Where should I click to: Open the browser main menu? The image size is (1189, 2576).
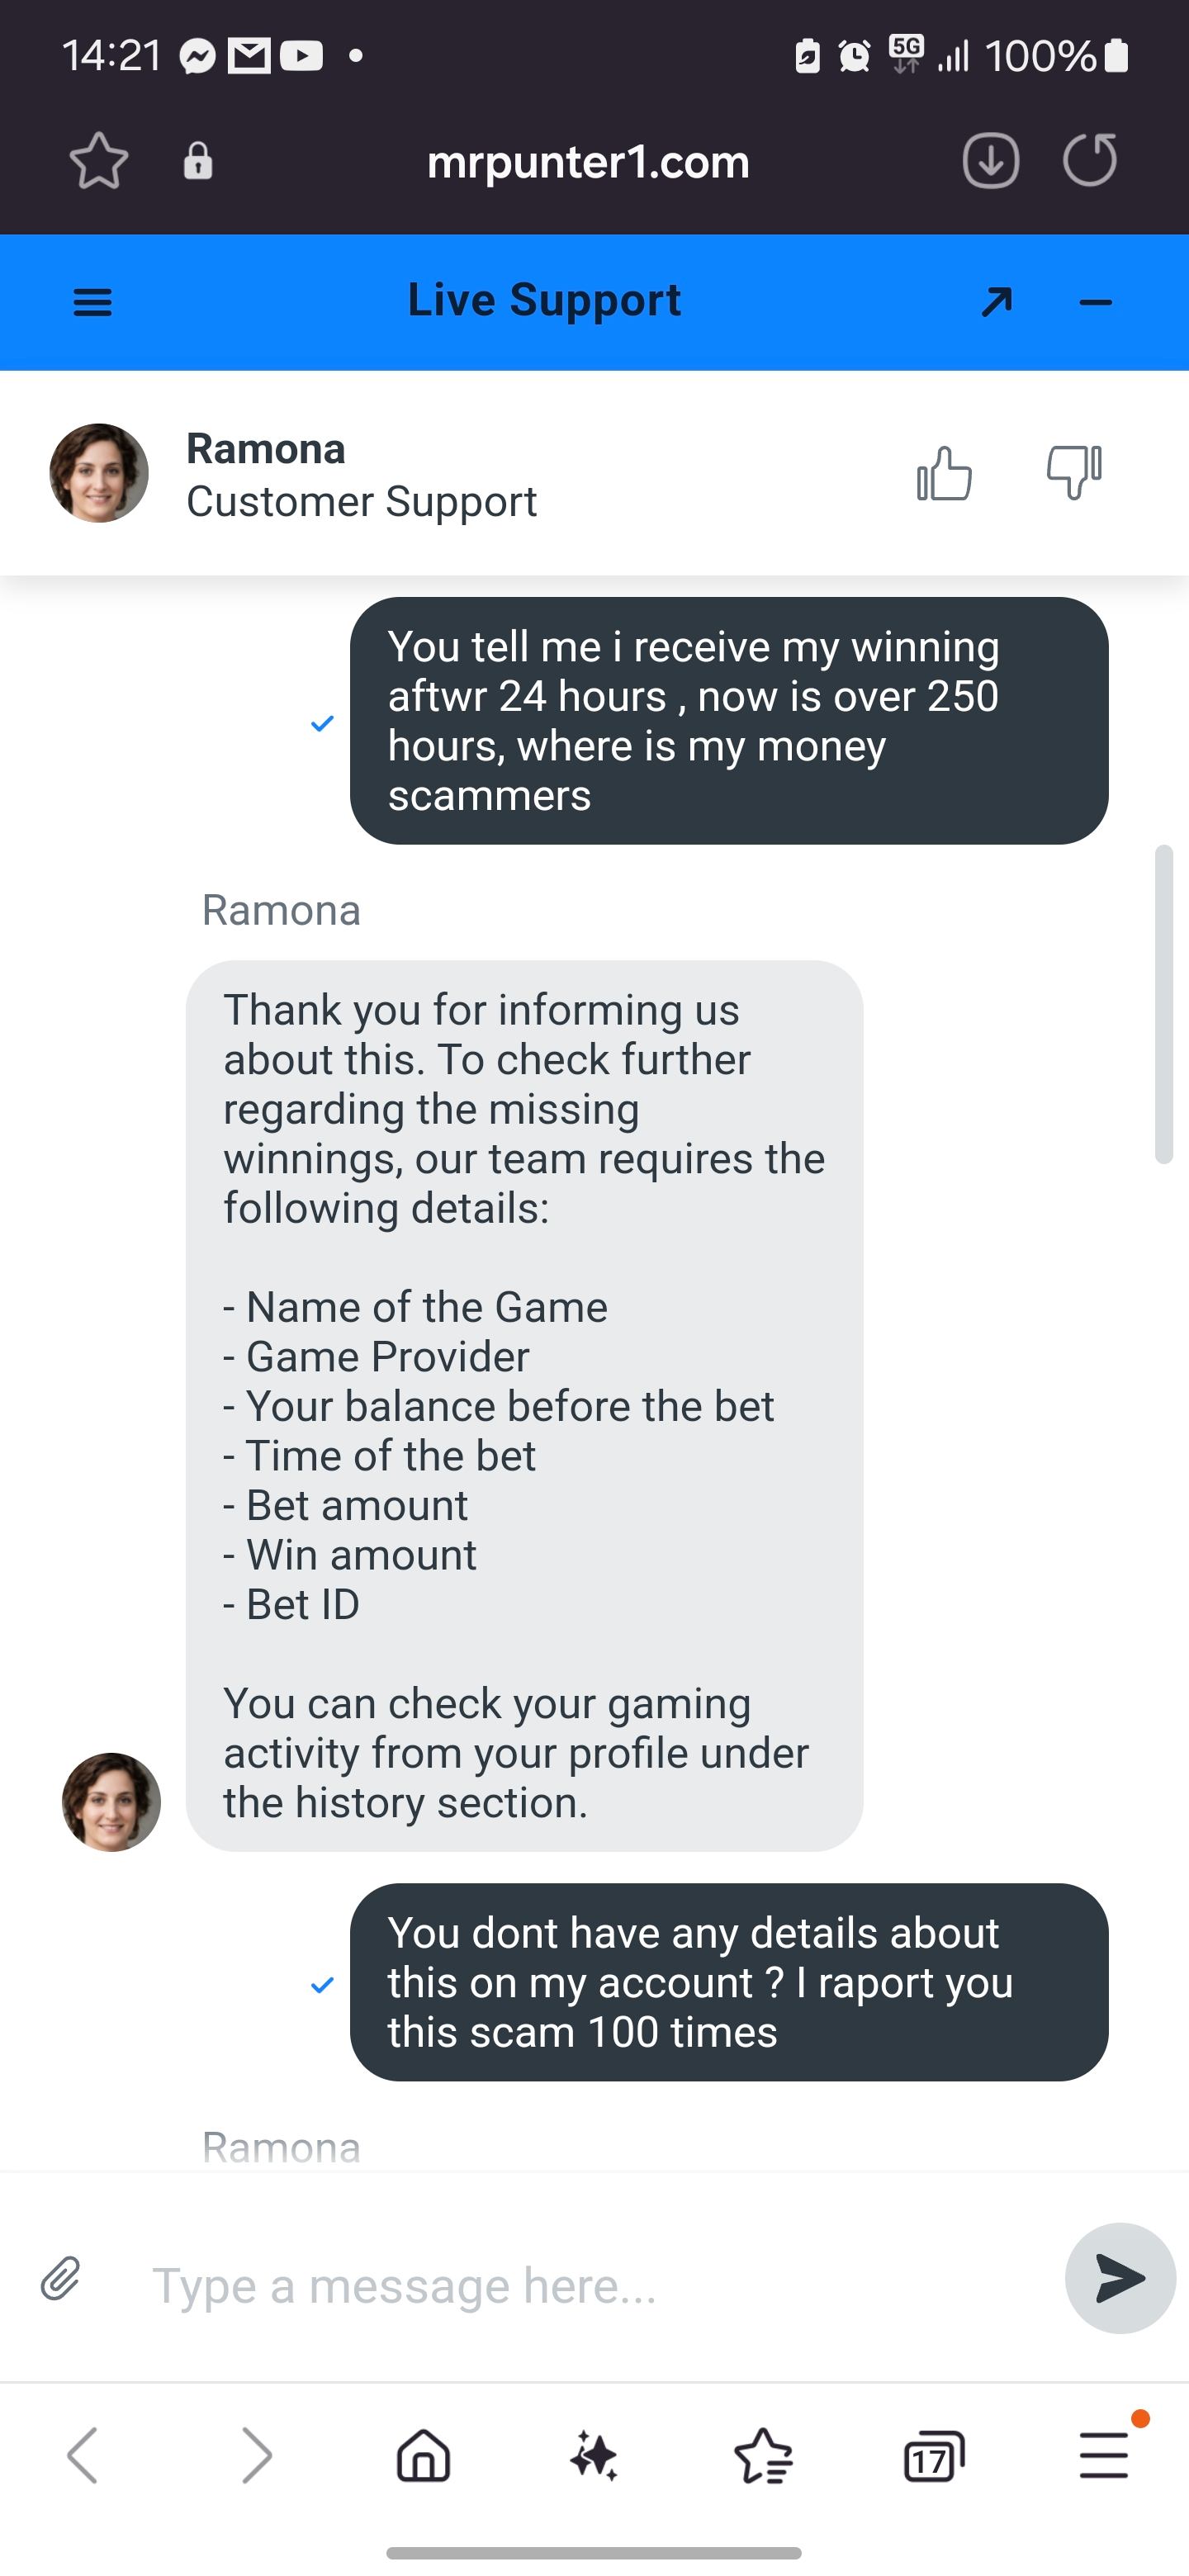[1104, 2456]
